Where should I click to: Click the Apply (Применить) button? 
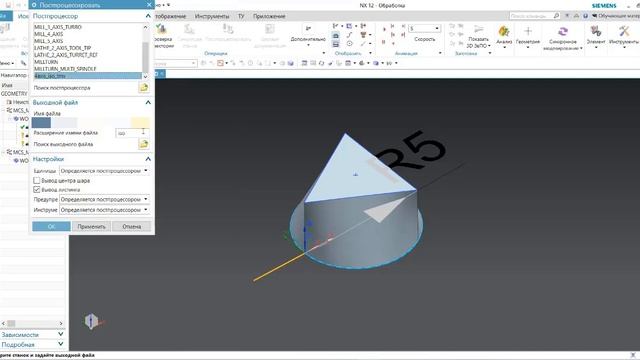[x=91, y=226]
